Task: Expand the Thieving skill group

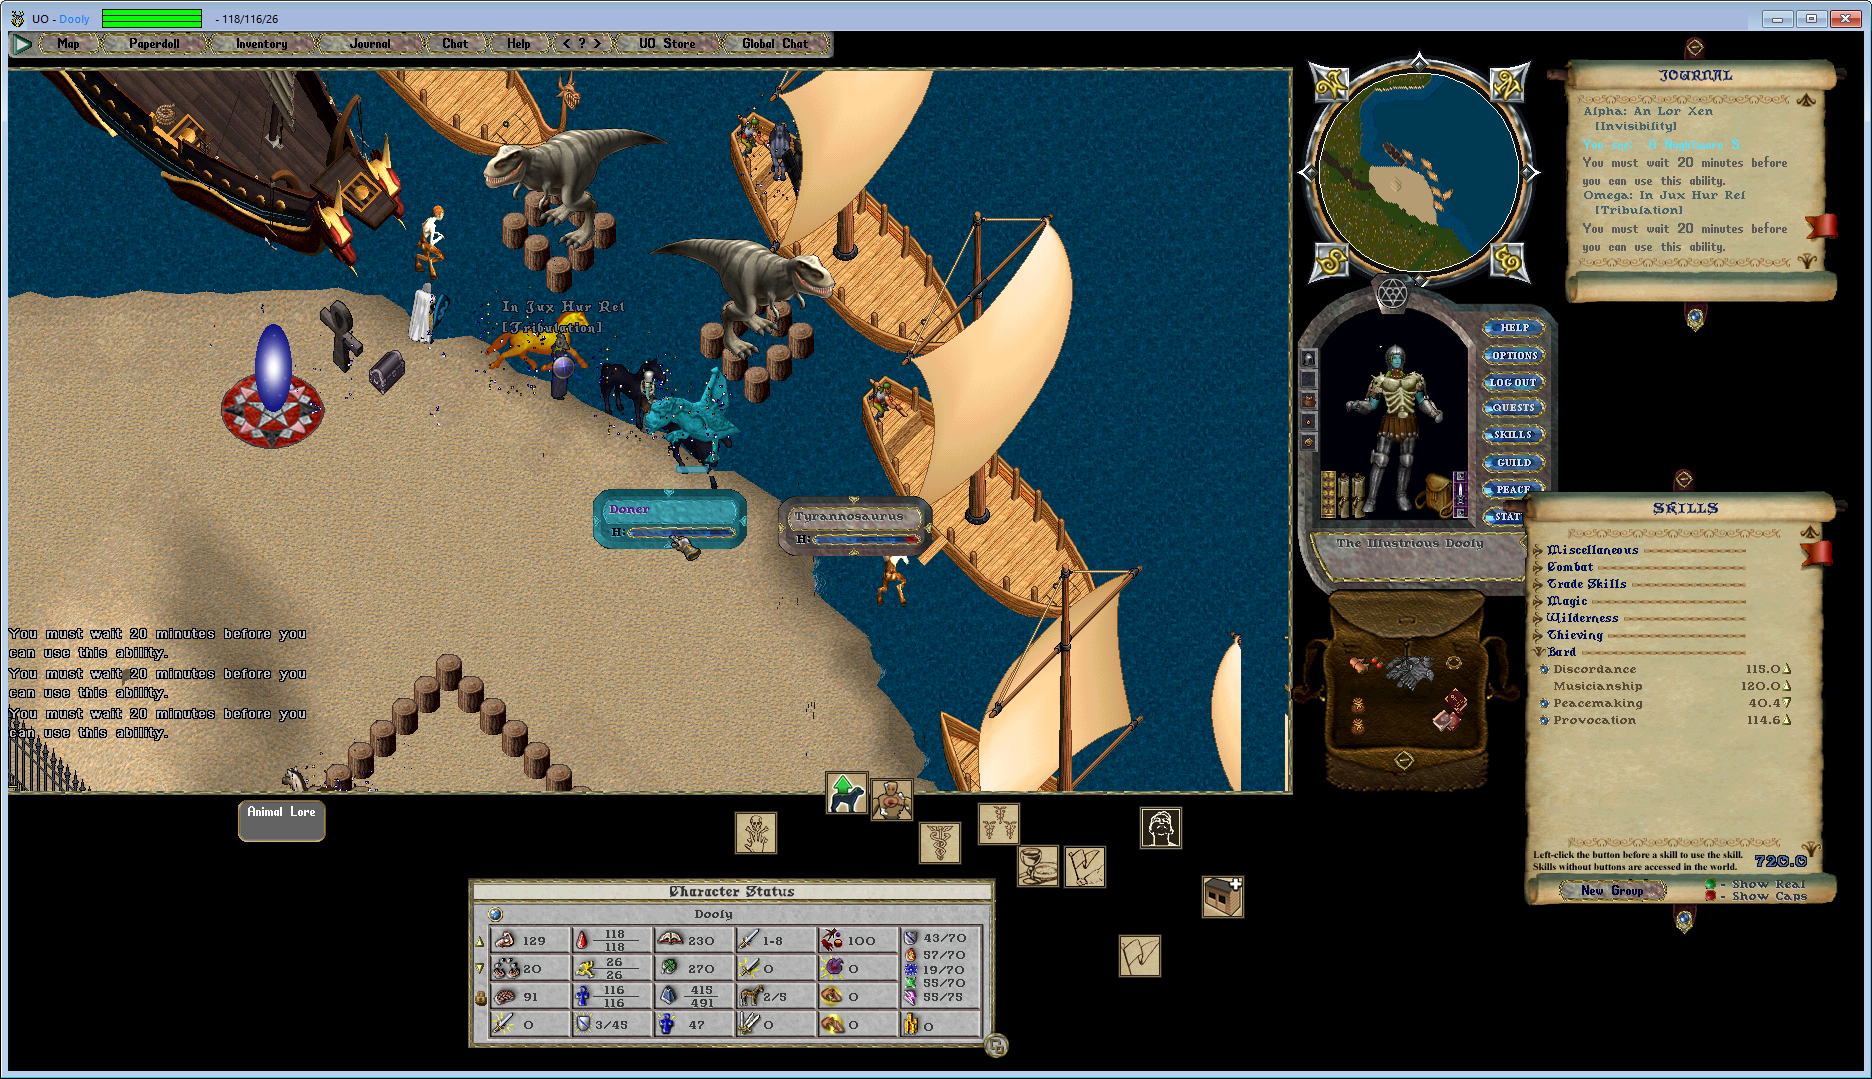Action: point(1539,635)
